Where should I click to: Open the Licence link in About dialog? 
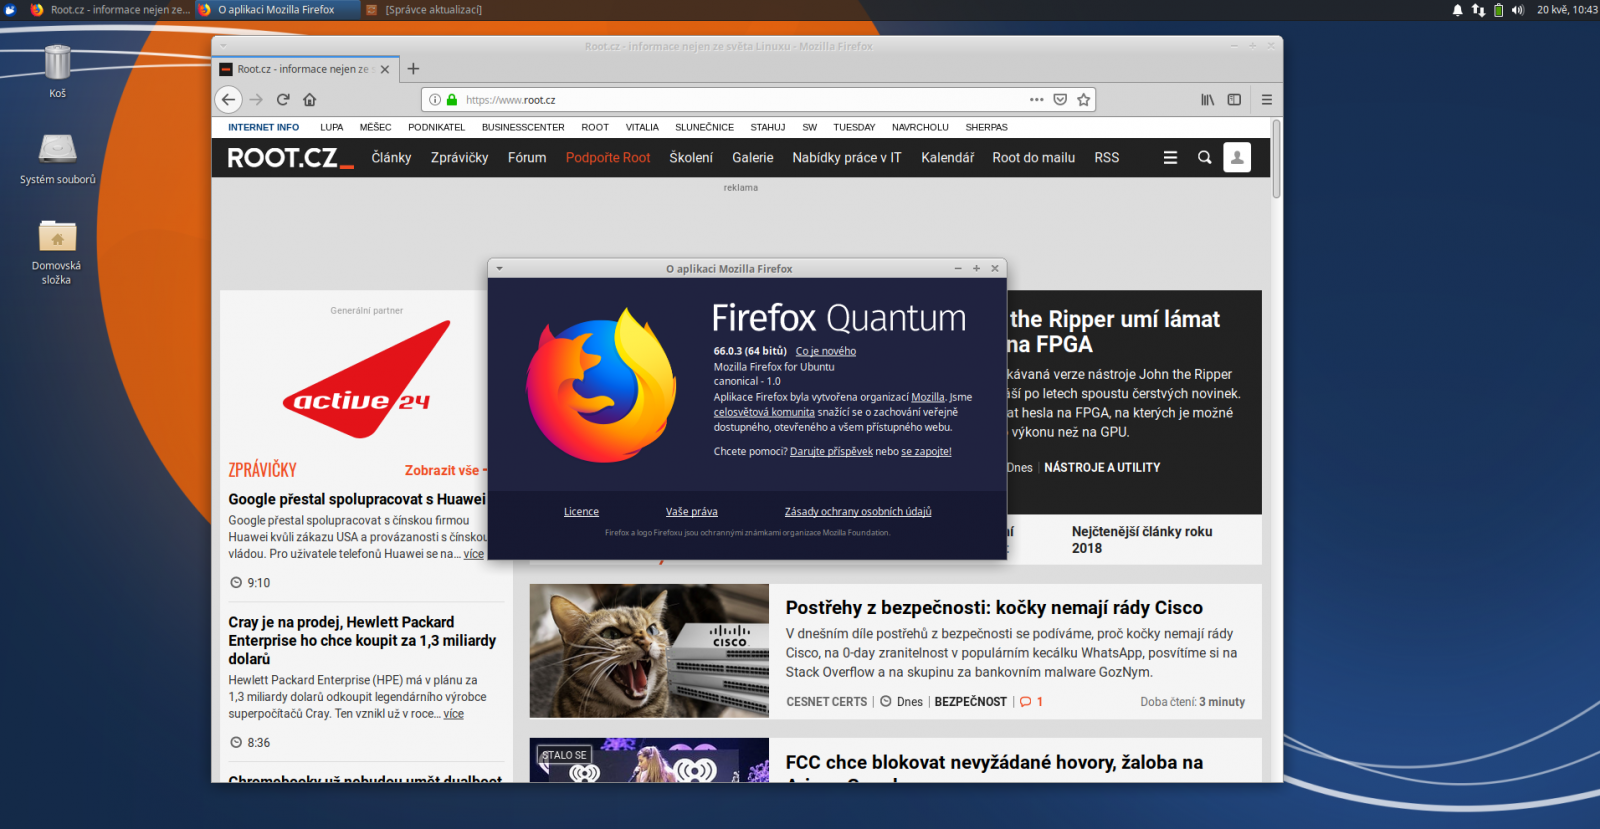(x=581, y=511)
